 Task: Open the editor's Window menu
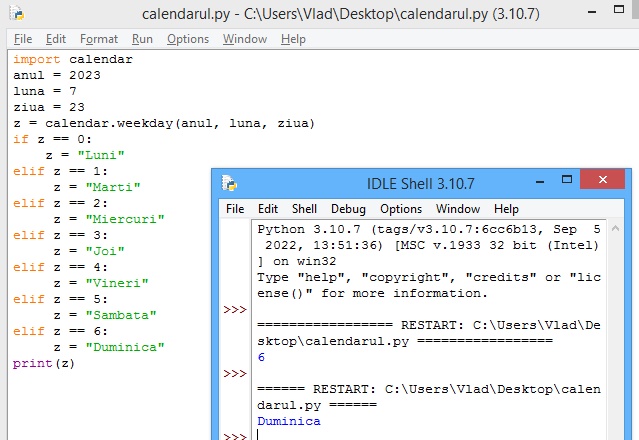click(x=245, y=39)
